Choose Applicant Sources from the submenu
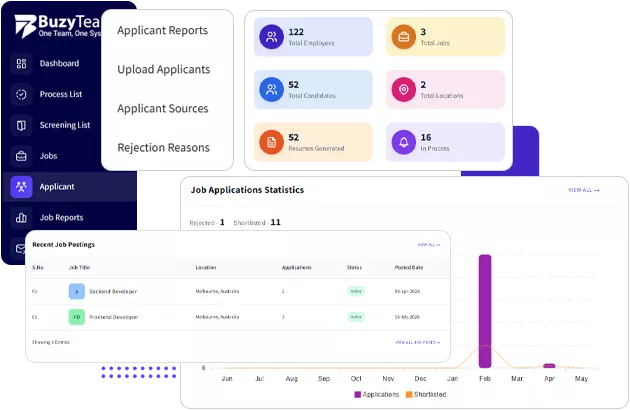 163,109
